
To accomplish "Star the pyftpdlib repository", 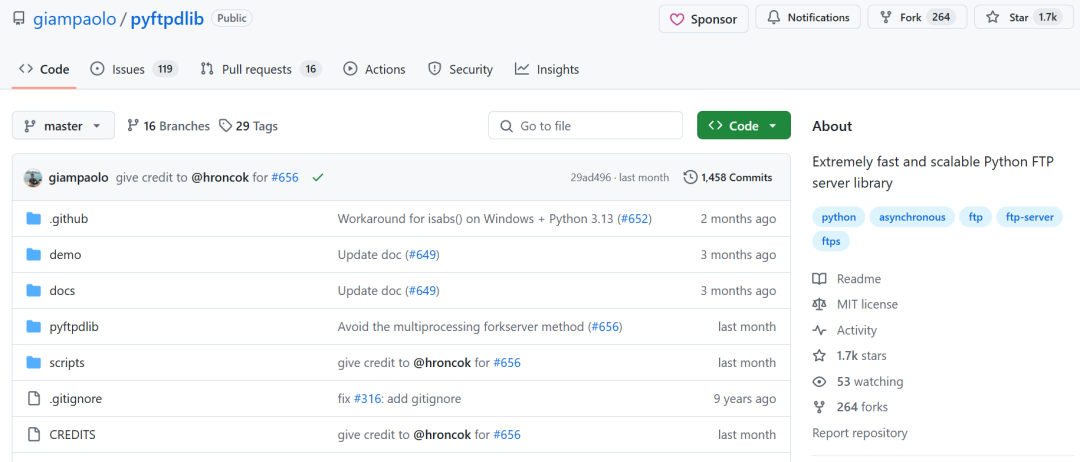I will tap(1022, 18).
